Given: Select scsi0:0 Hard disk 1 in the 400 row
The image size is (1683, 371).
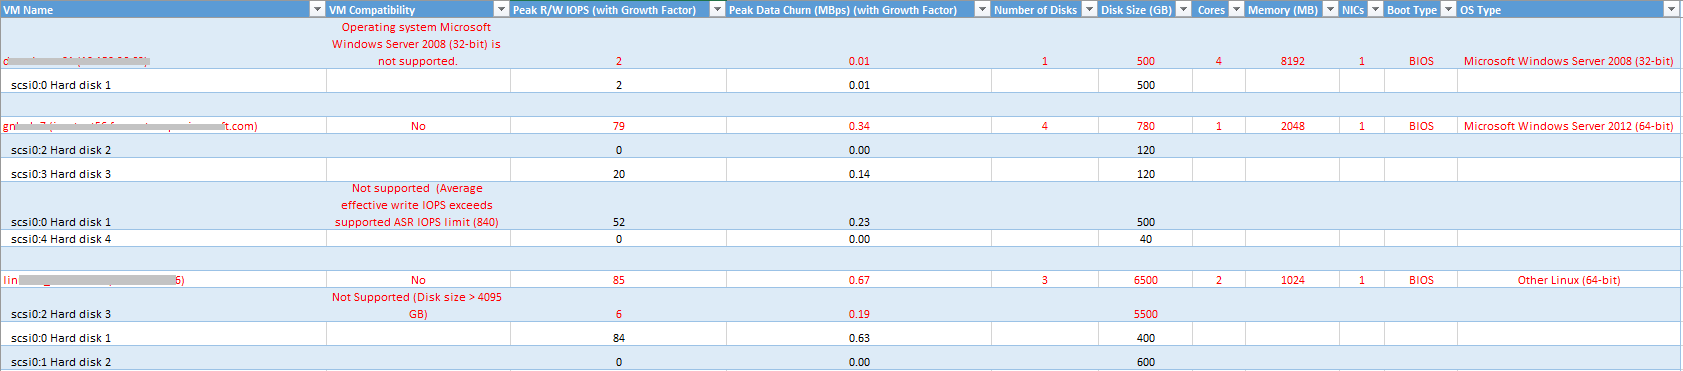Looking at the screenshot, I should [61, 338].
